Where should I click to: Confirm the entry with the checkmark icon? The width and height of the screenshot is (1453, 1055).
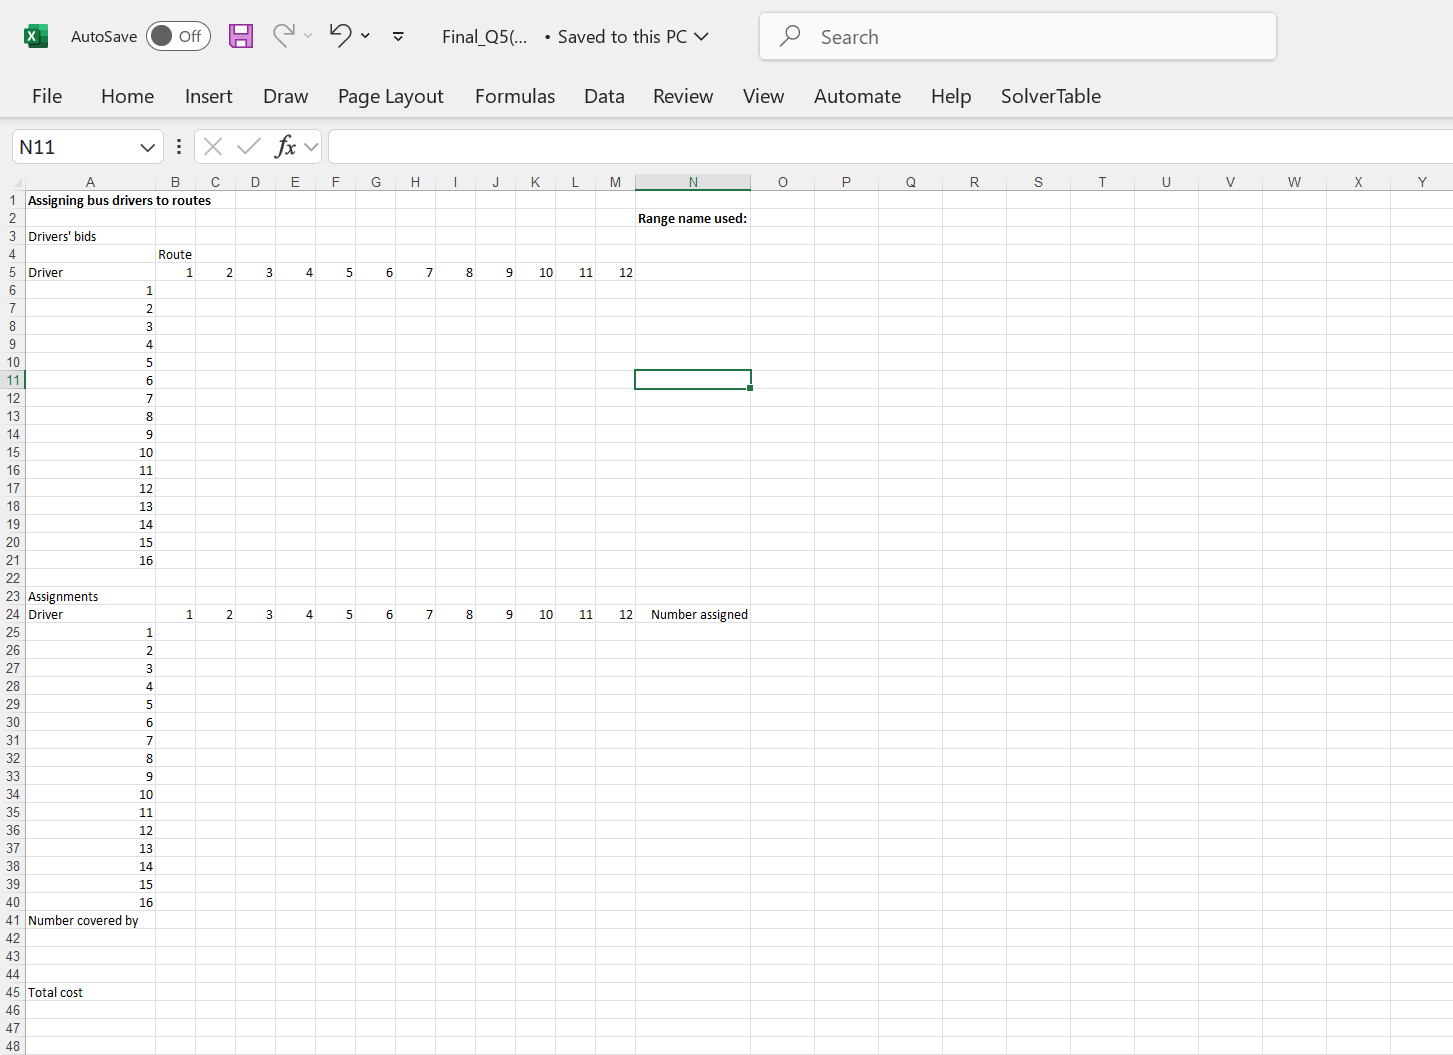[x=249, y=147]
